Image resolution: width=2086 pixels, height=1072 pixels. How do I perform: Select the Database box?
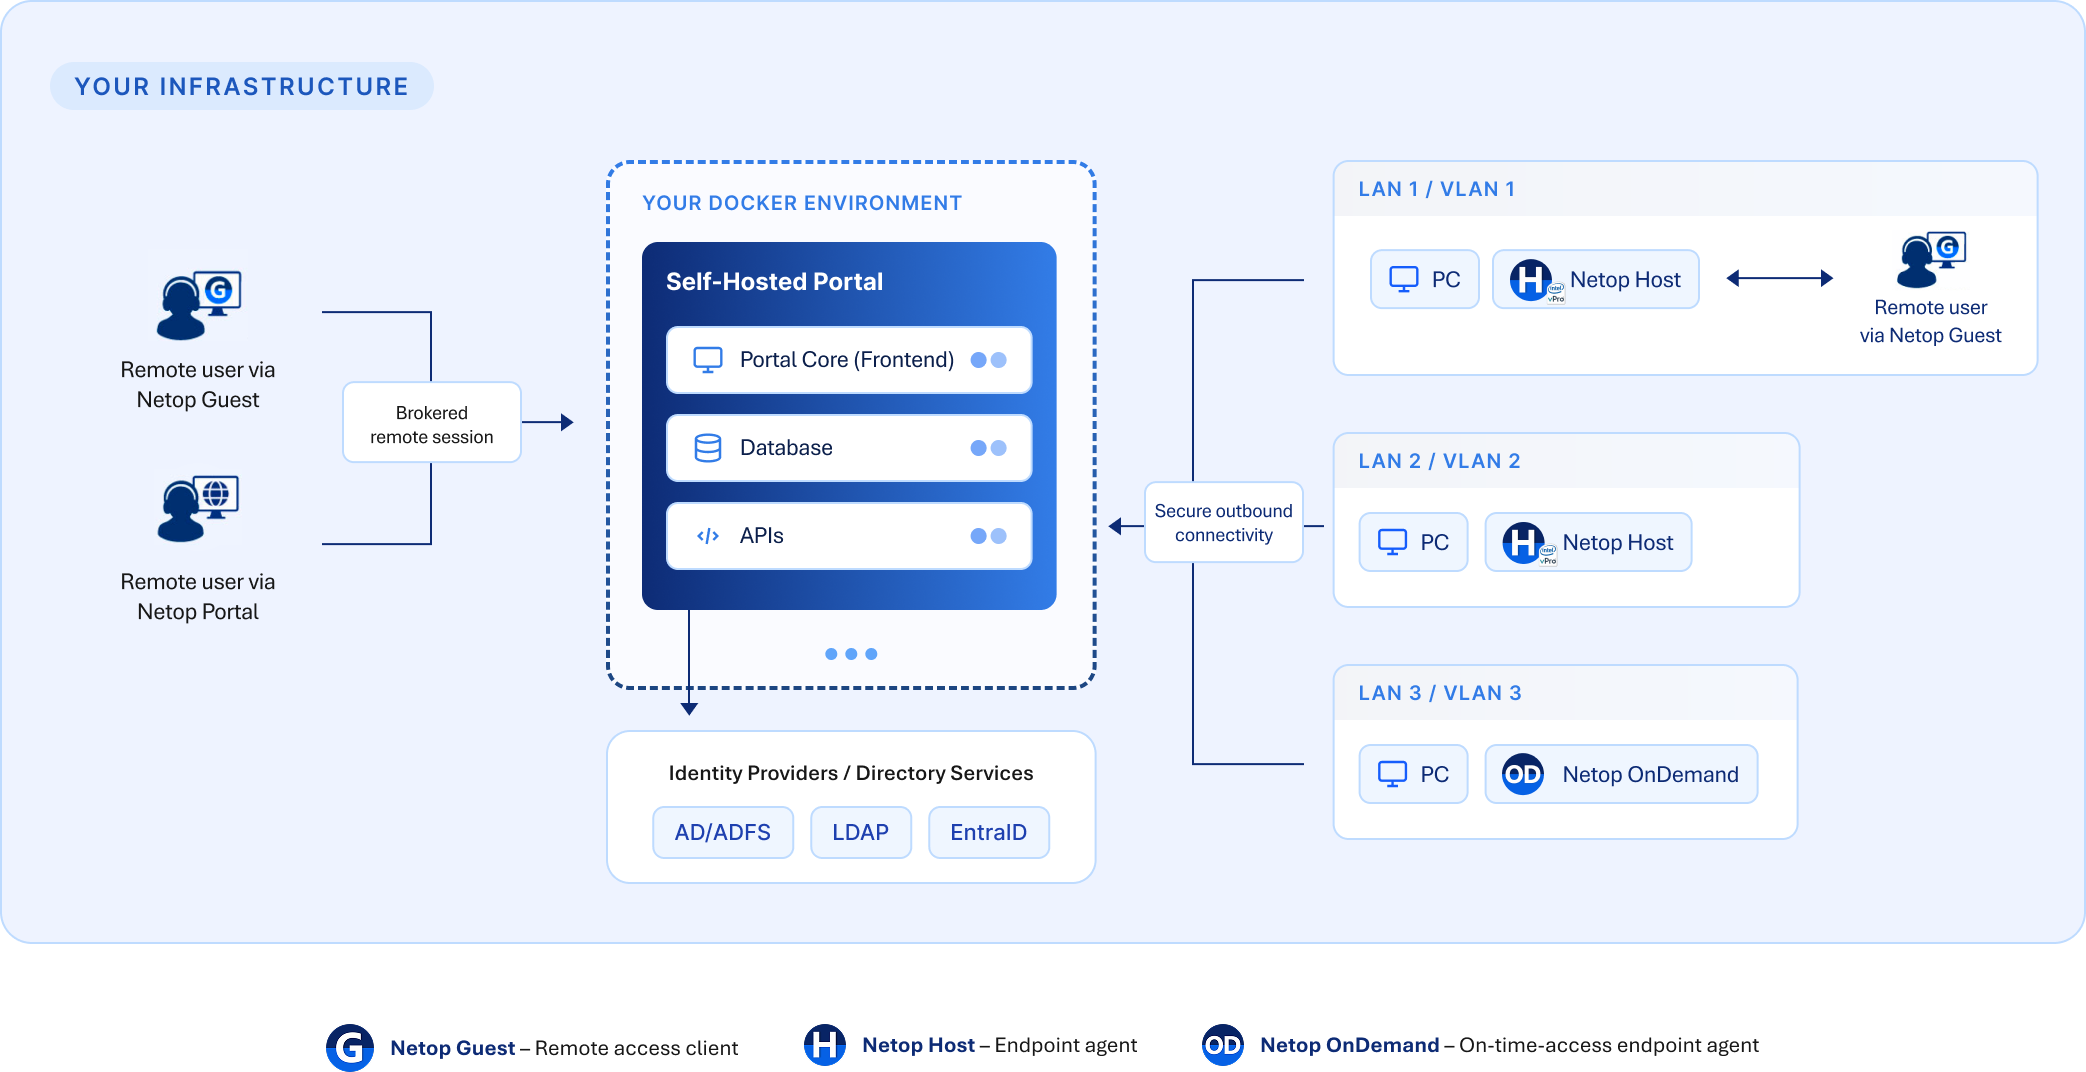click(849, 448)
